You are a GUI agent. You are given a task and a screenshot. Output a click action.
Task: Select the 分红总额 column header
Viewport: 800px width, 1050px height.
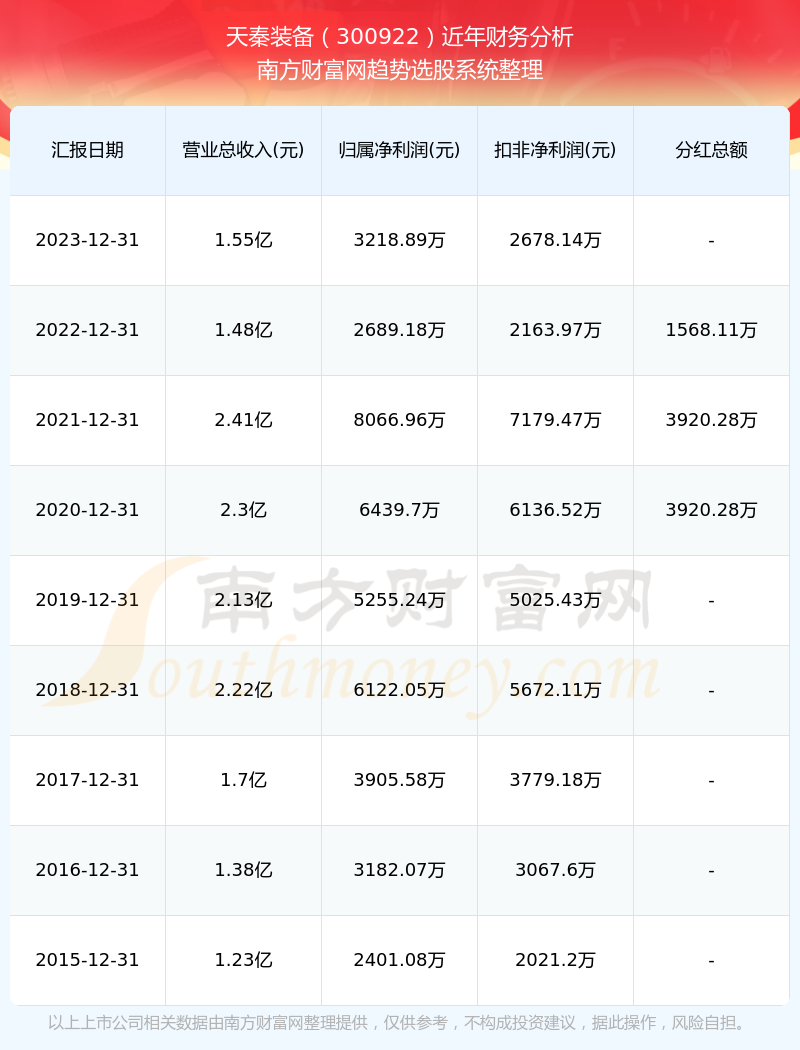tap(711, 150)
